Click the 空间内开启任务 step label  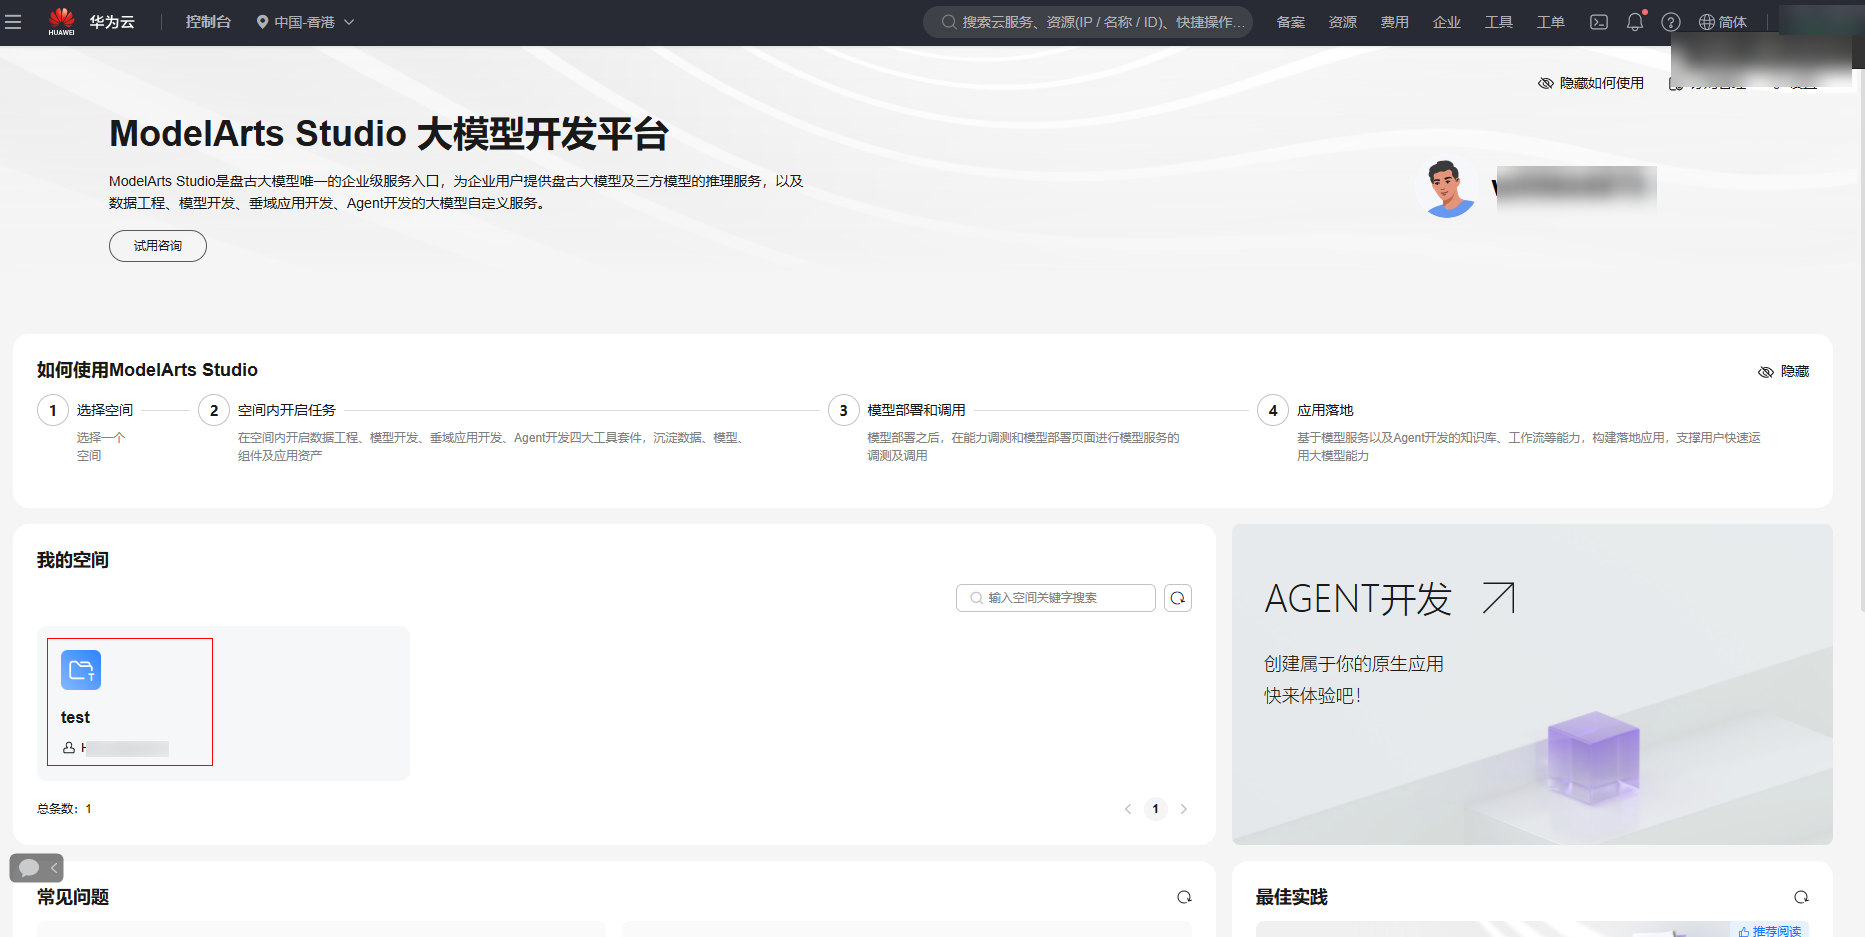287,410
